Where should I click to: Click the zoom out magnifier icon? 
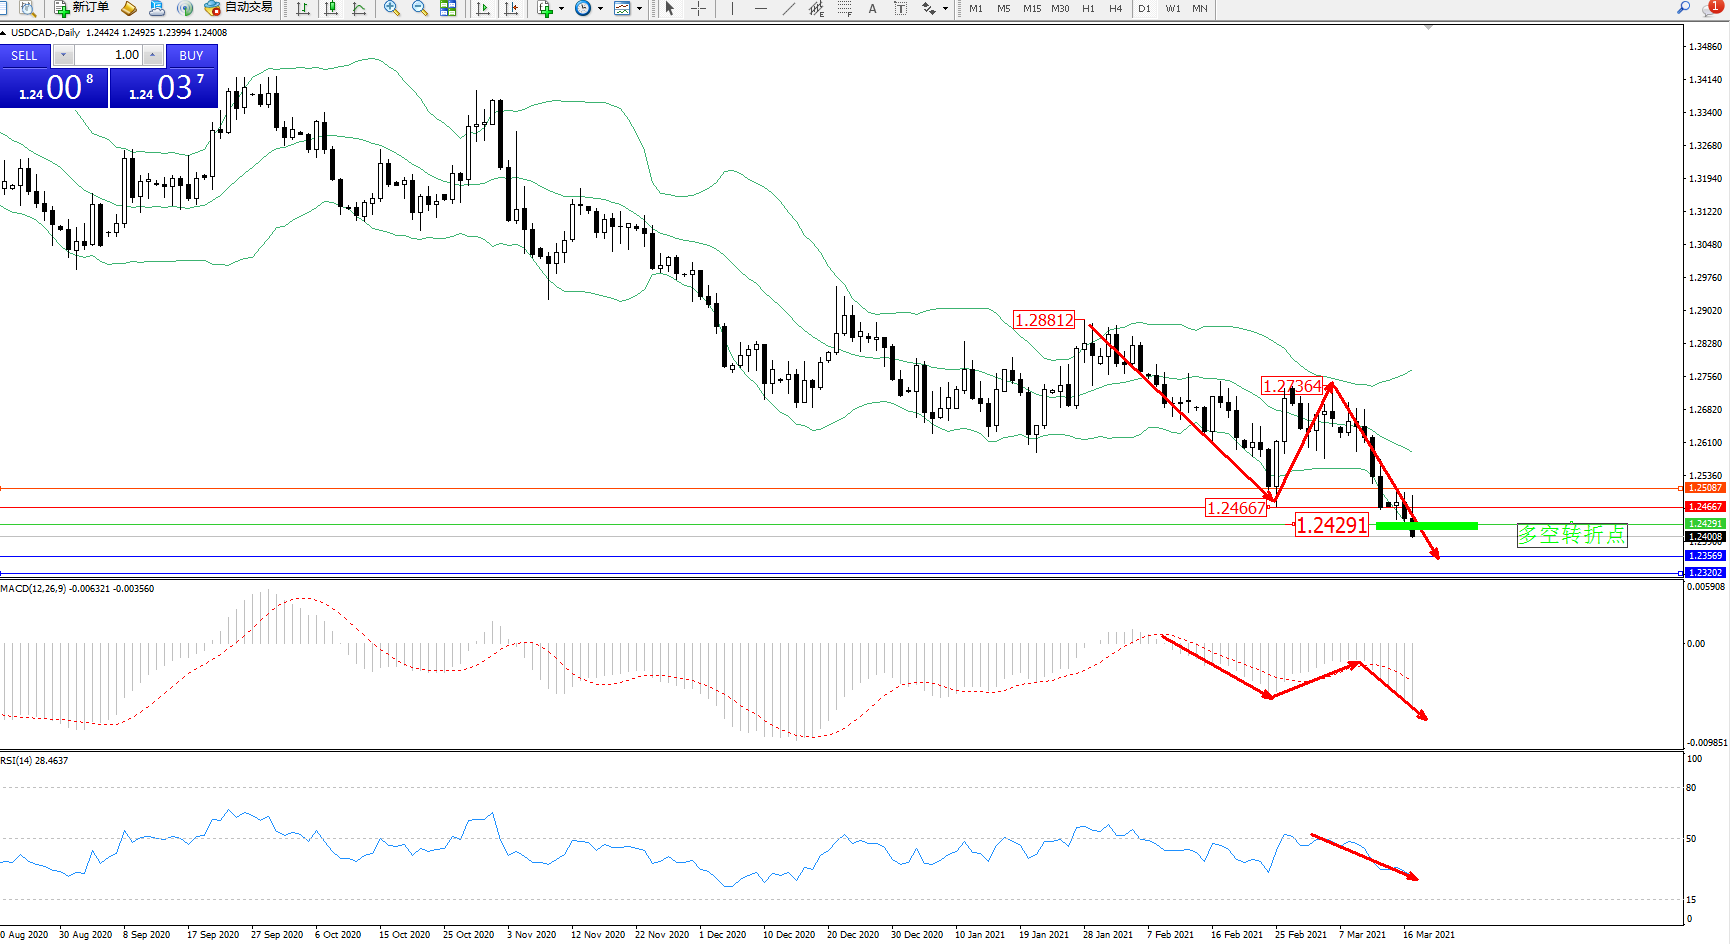420,8
